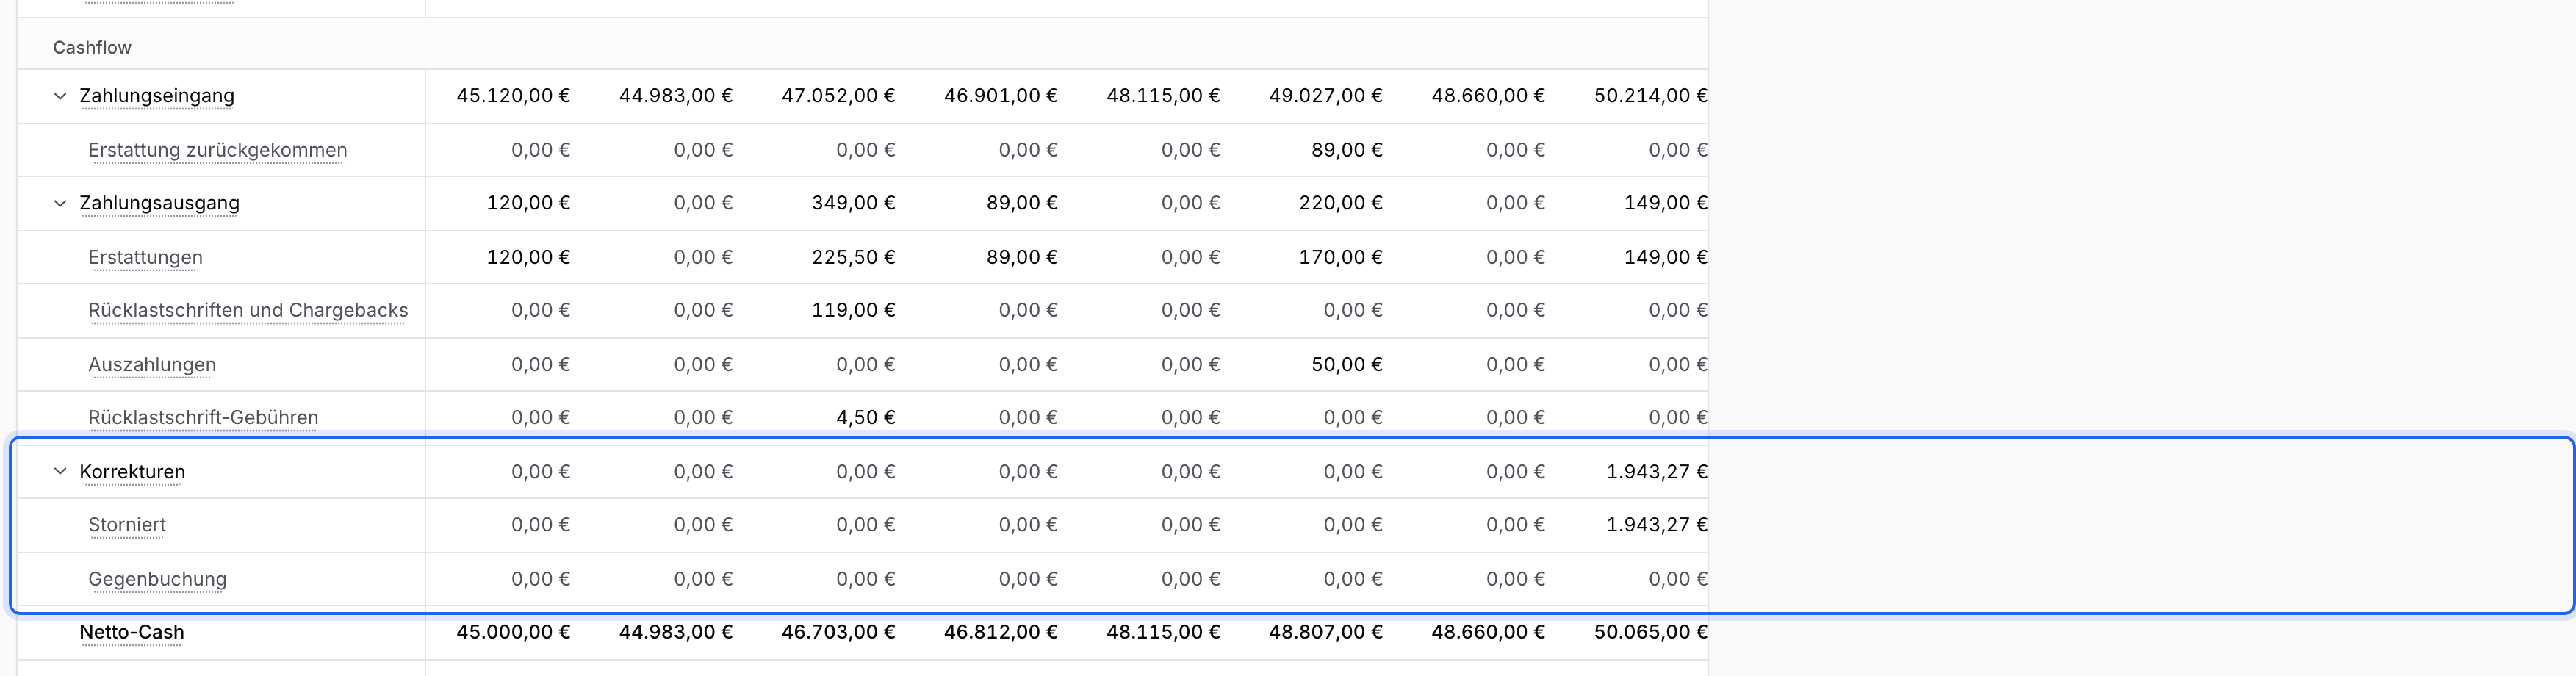Select the 4,50 € Rücklastschrift-Gebühren value
This screenshot has width=2576, height=676.
pyautogui.click(x=865, y=417)
